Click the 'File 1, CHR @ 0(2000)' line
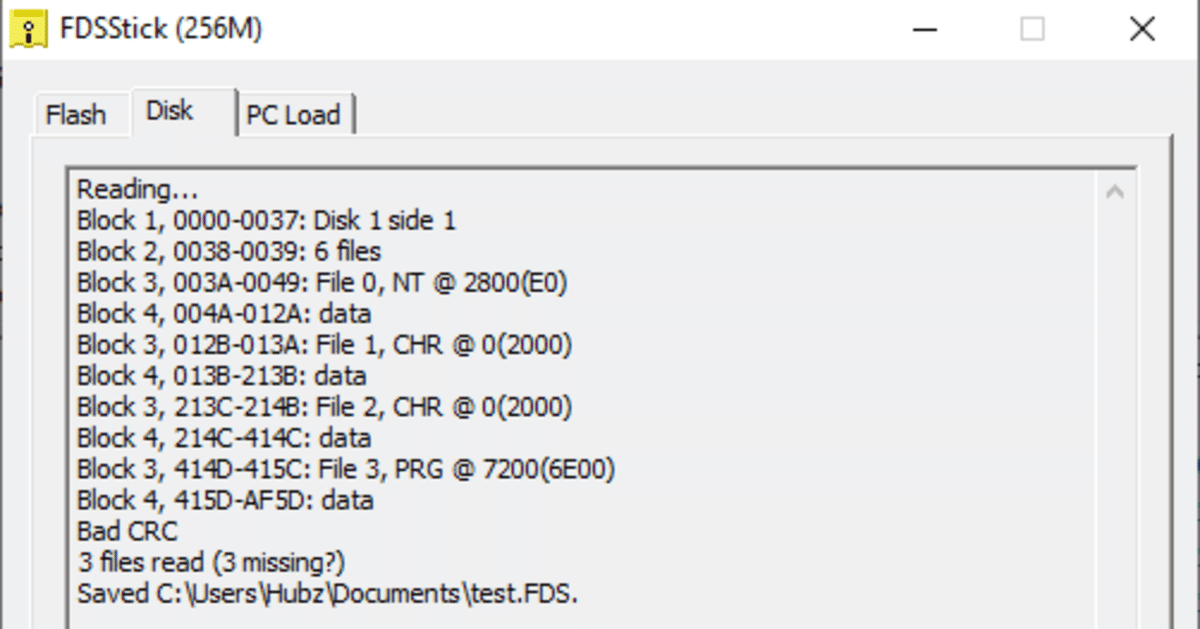Screen dimensions: 1200x629 point(324,344)
